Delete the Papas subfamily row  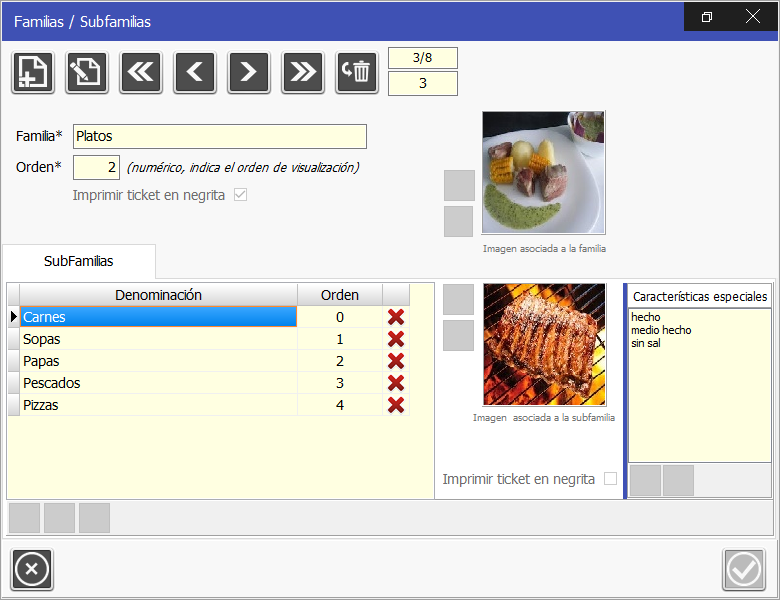[396, 361]
